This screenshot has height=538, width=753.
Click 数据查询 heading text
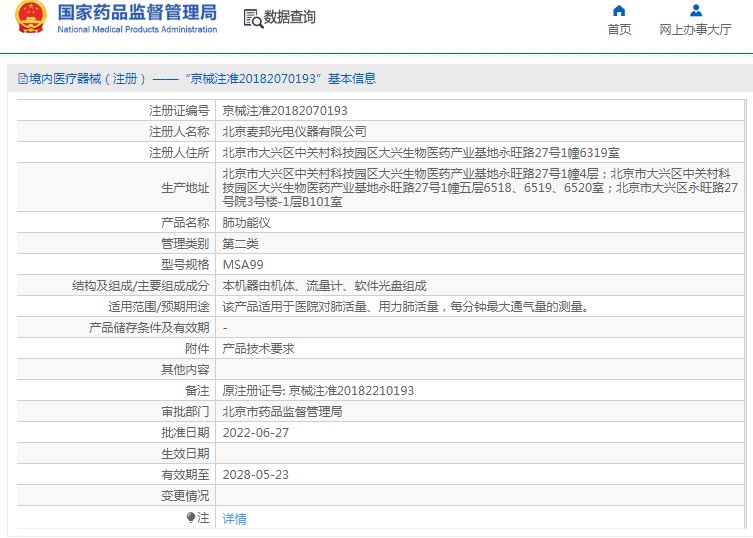tap(290, 17)
